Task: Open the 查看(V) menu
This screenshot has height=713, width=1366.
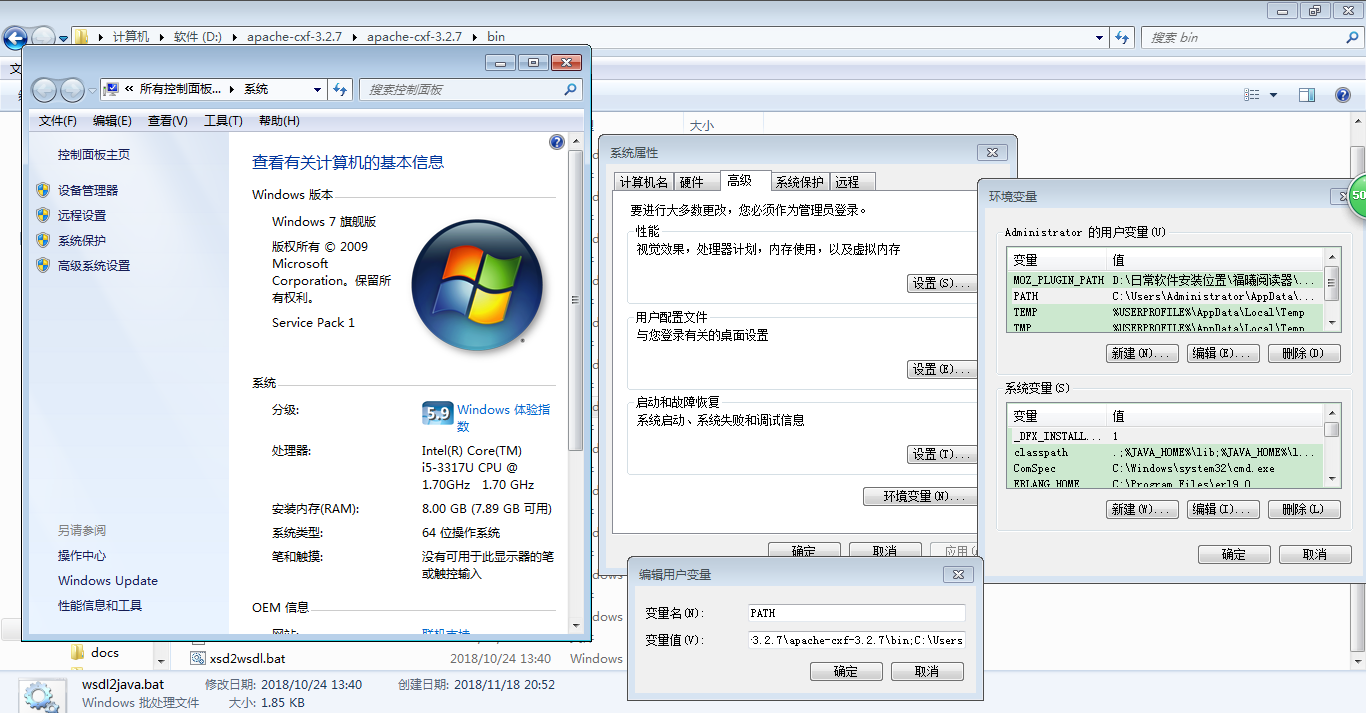Action: [167, 121]
